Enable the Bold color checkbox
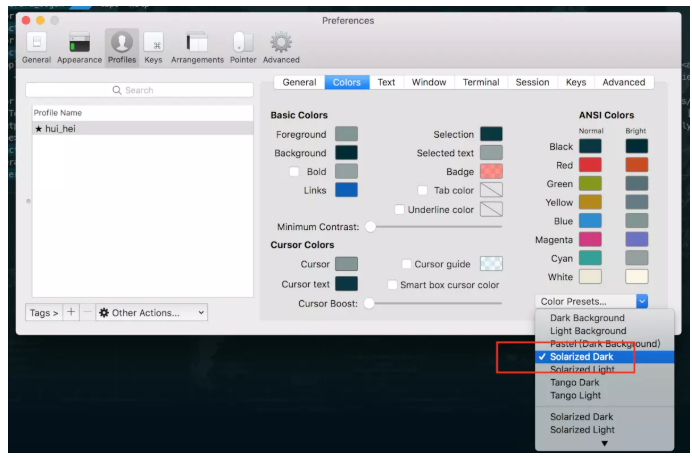Screen dimensions: 692x458 click(x=294, y=172)
